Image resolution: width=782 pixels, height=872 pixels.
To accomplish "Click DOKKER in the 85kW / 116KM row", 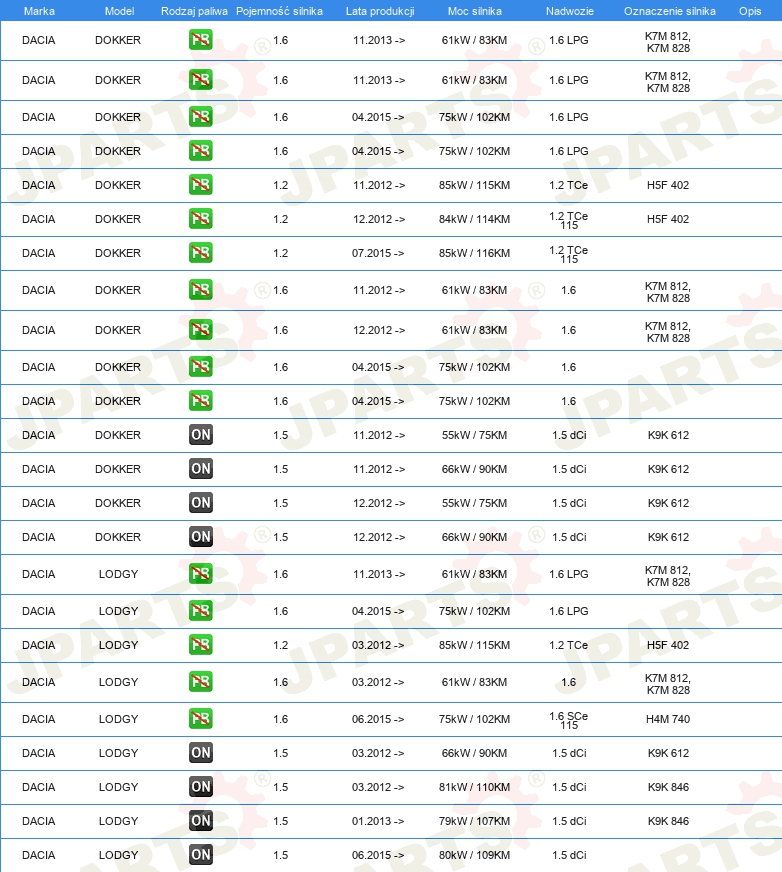I will tap(118, 253).
